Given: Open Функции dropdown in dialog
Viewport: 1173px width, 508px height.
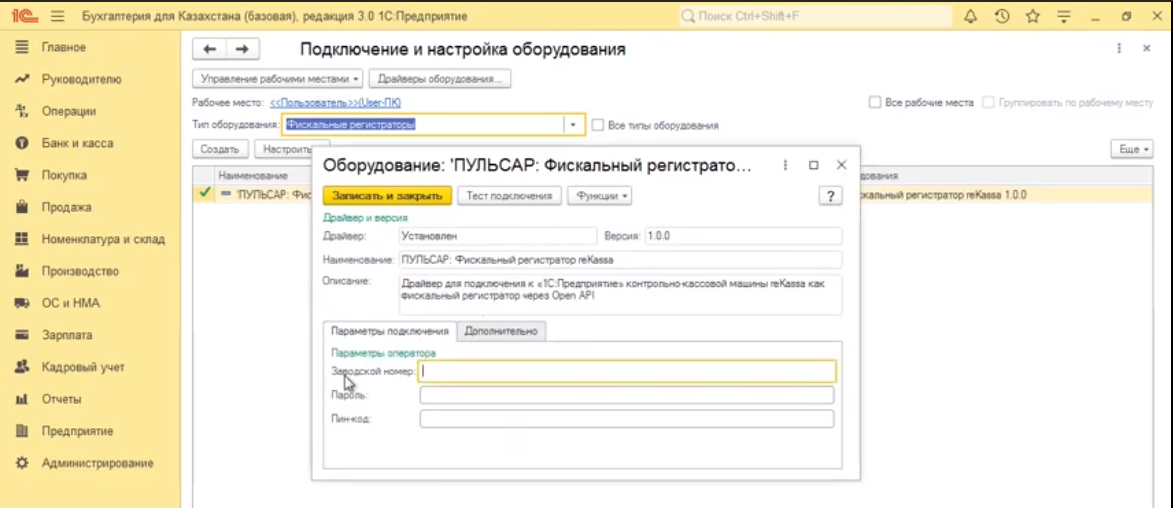Looking at the screenshot, I should [600, 195].
